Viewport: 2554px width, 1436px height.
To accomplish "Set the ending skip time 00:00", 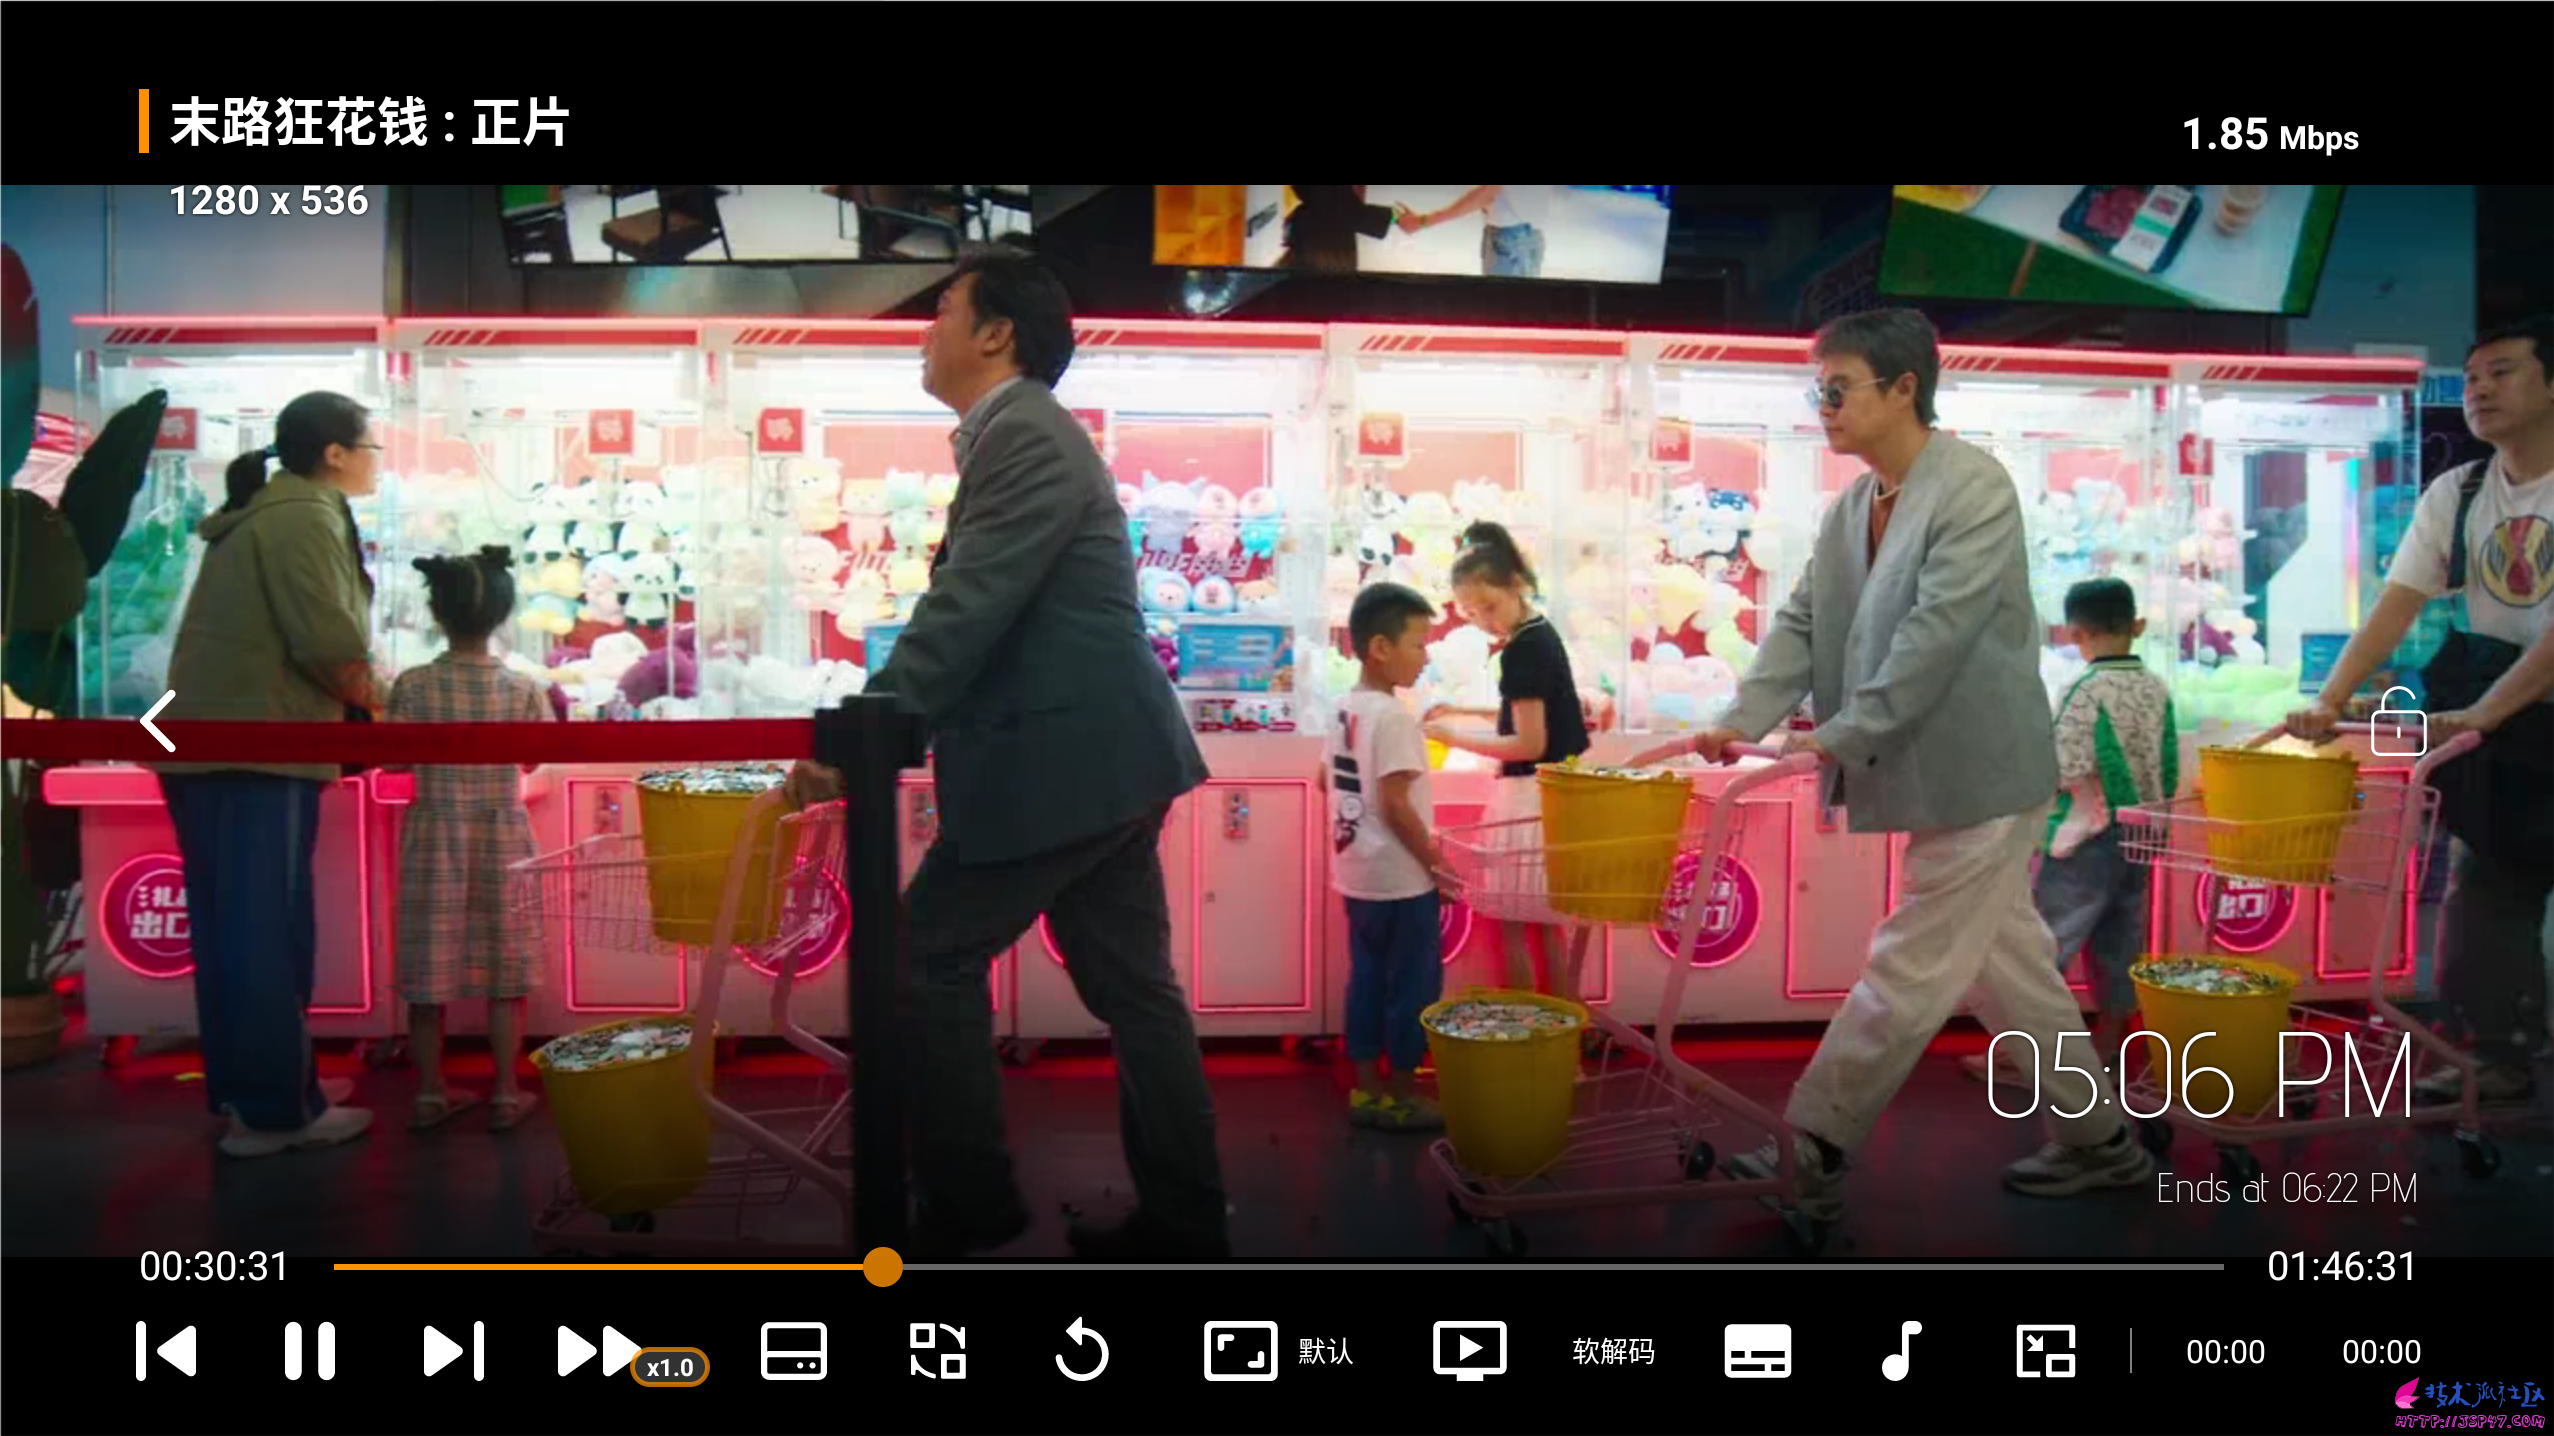I will pos(2381,1352).
